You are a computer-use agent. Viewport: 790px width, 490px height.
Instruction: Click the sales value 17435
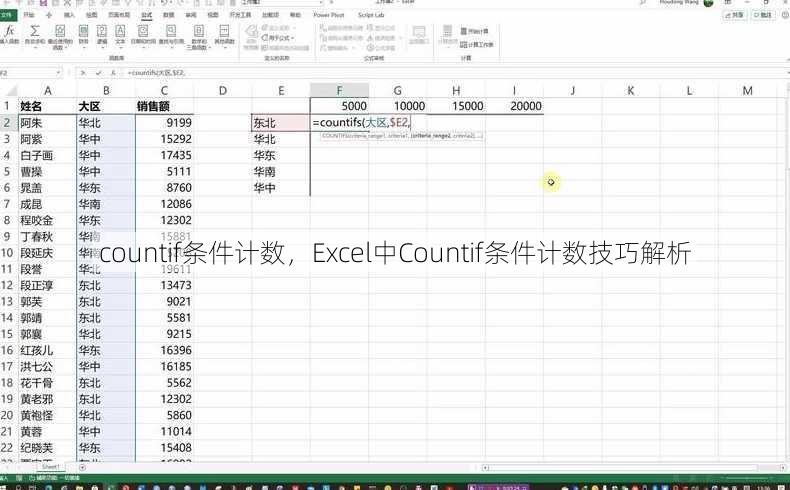tap(164, 155)
